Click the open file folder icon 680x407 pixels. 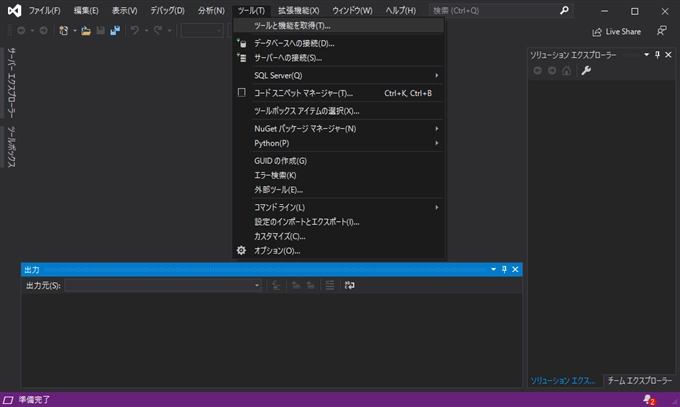coord(86,30)
